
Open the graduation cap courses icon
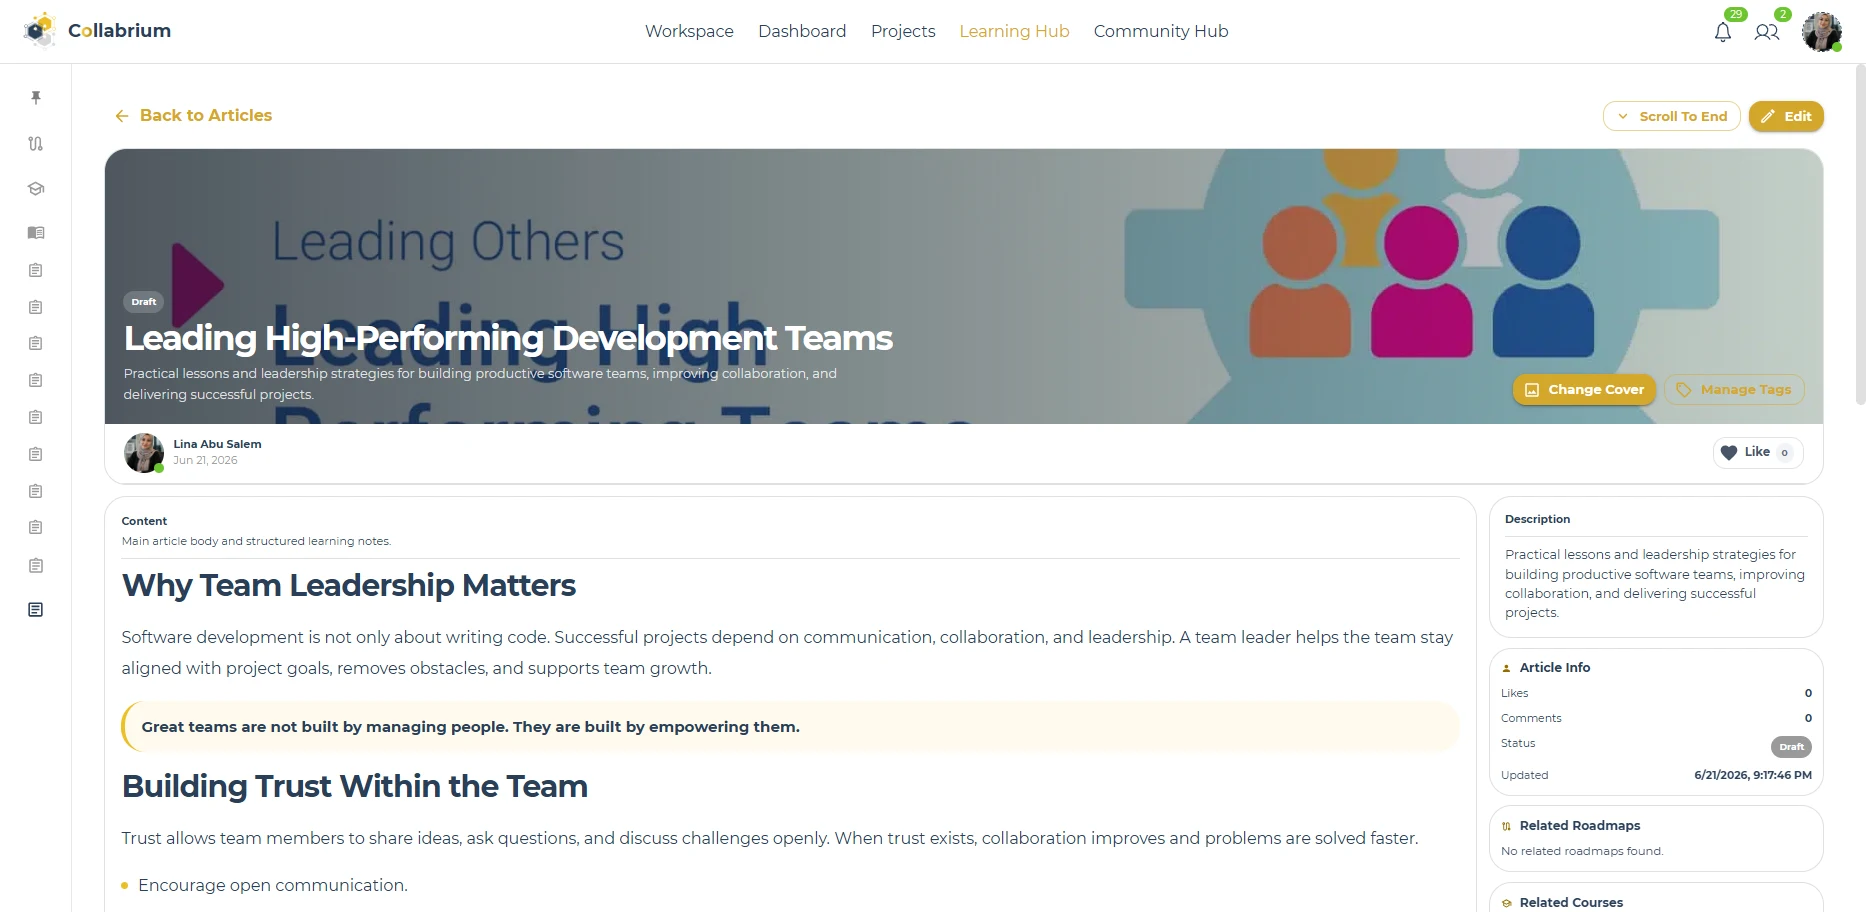(36, 188)
